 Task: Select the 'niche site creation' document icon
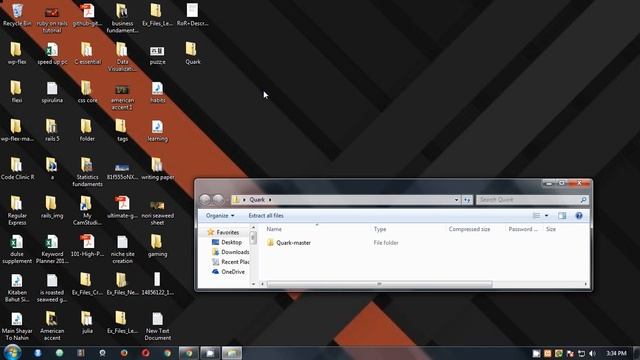(122, 249)
